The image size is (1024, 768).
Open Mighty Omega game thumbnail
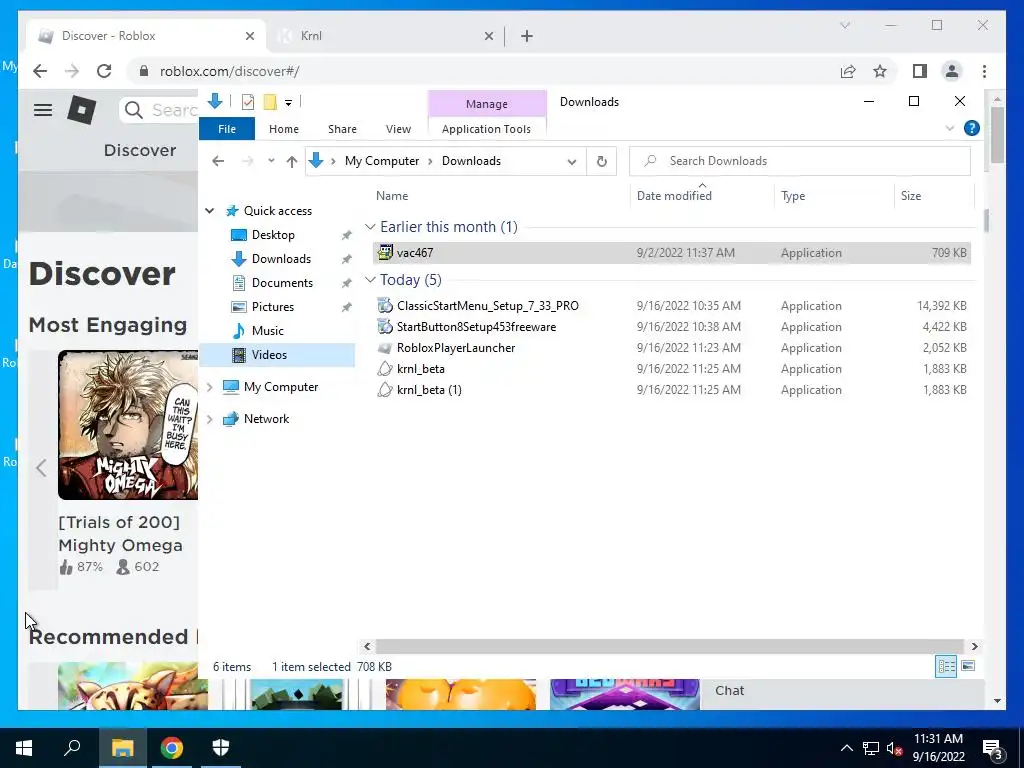pyautogui.click(x=128, y=425)
